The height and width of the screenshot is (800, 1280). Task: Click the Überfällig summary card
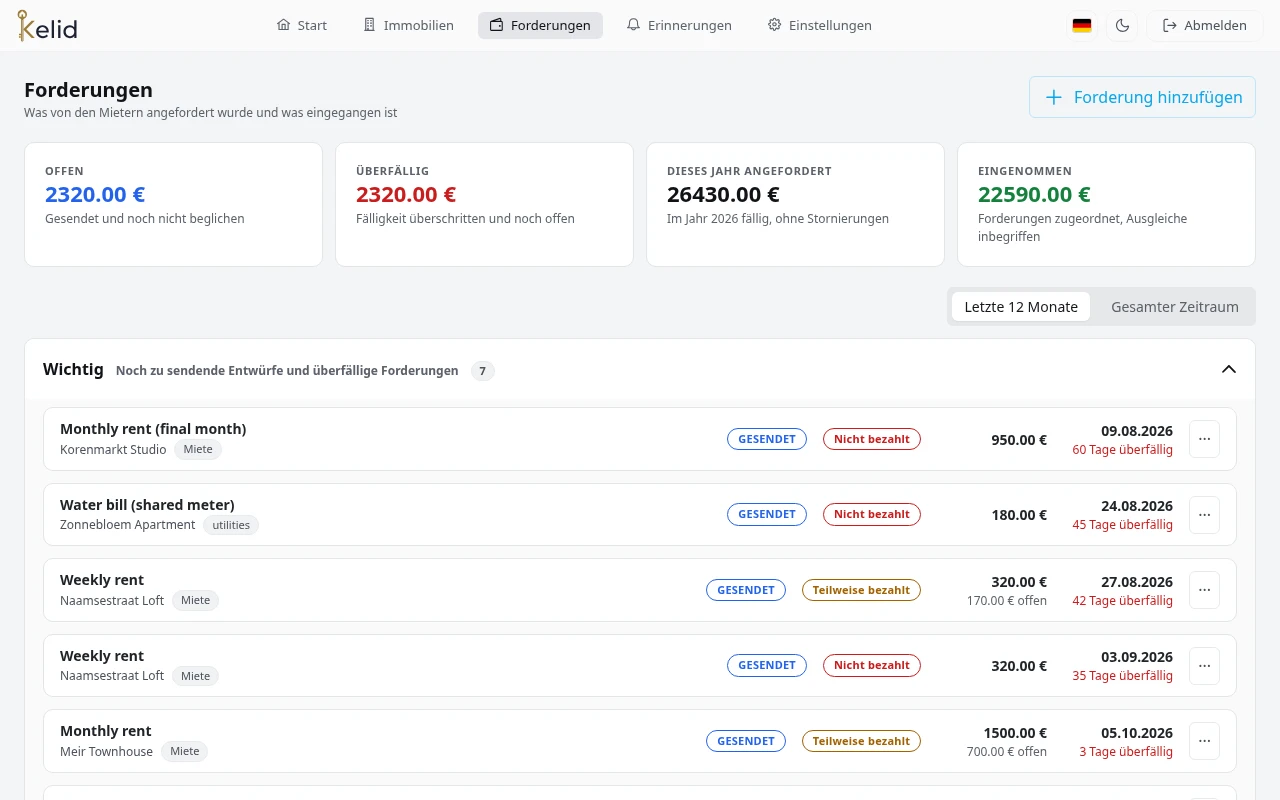tap(484, 204)
